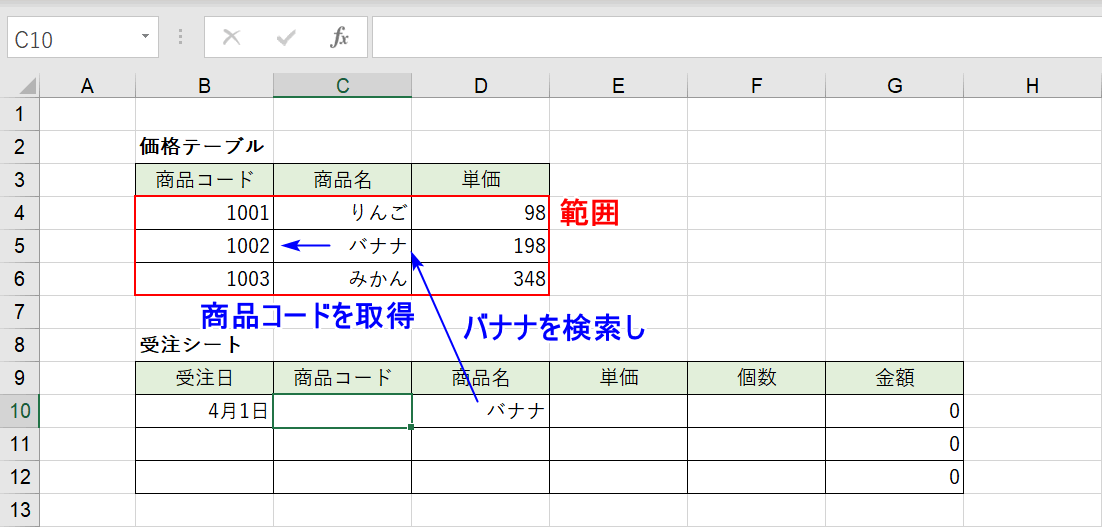Click the cell containing 1001
The image size is (1102, 527).
point(204,212)
